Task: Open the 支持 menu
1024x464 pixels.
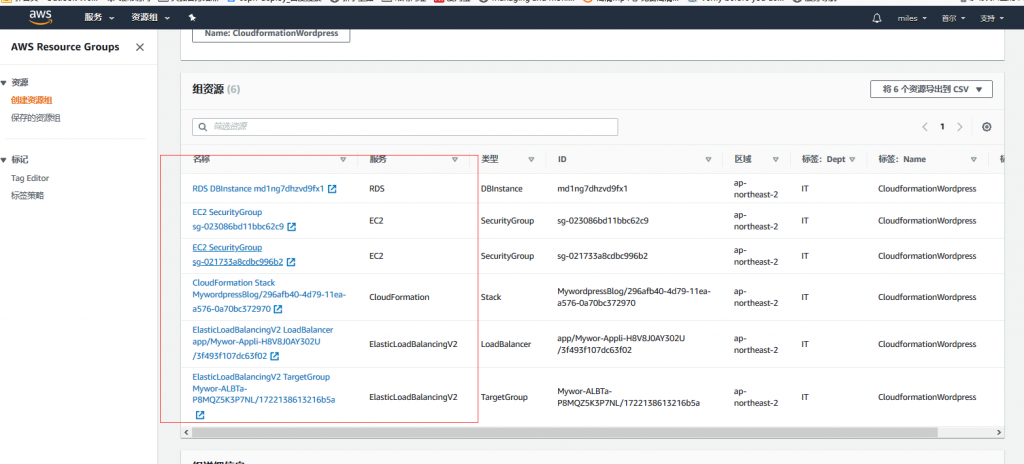Action: point(992,18)
